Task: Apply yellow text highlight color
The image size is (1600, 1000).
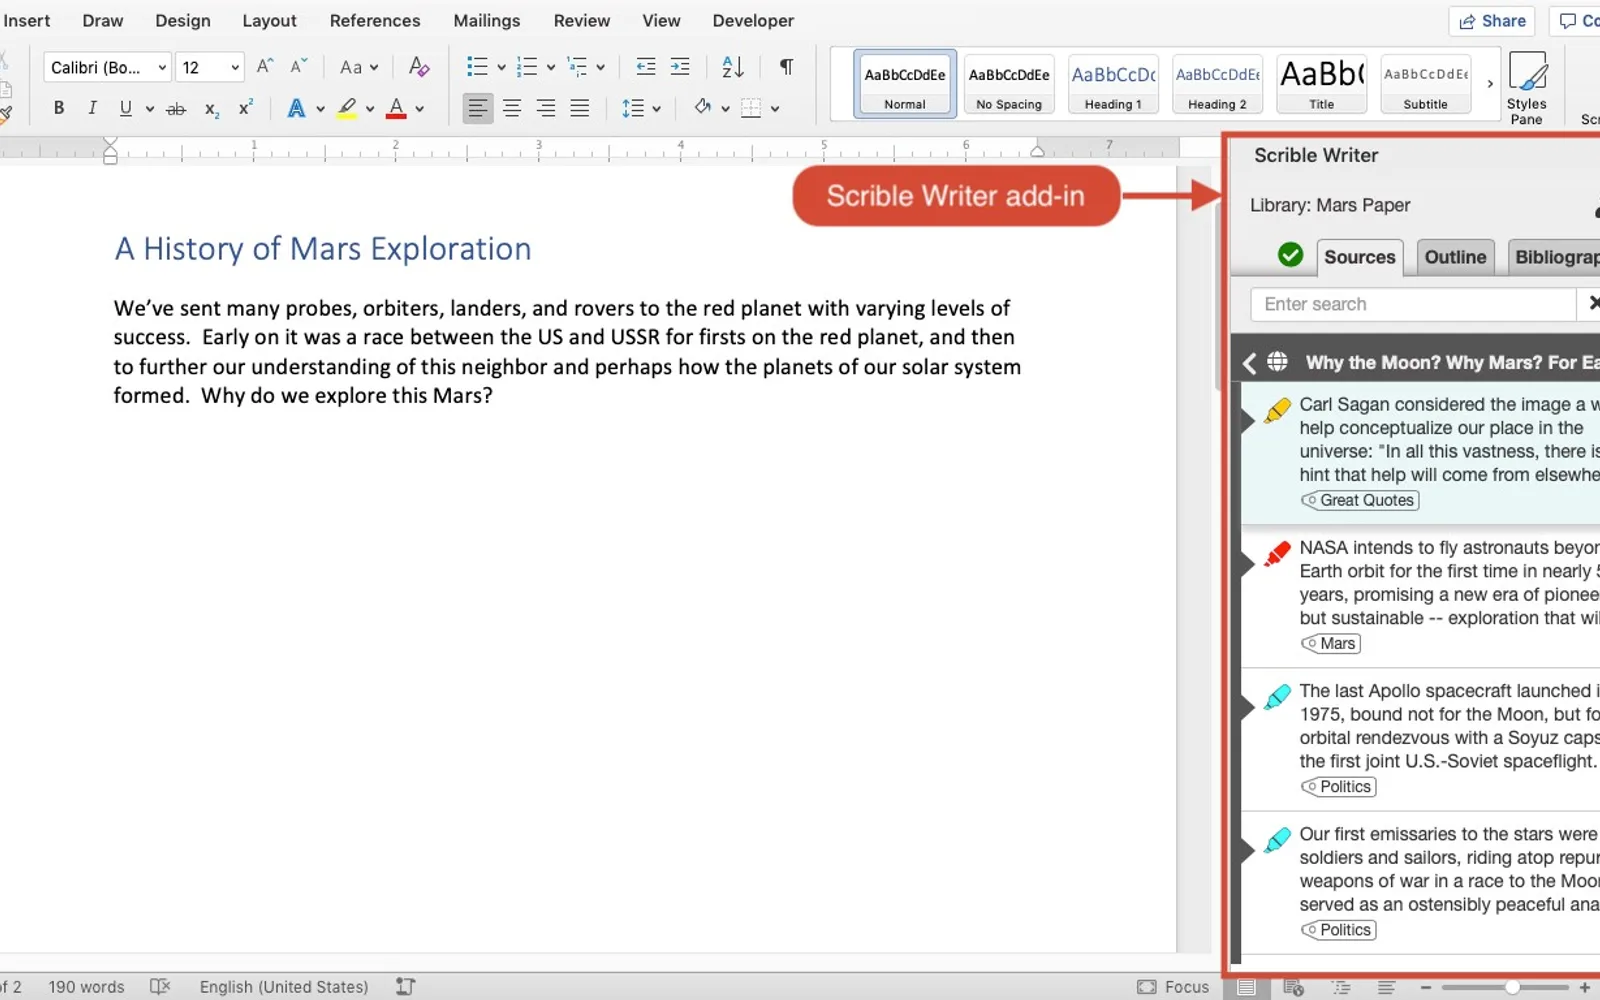Action: tap(347, 108)
